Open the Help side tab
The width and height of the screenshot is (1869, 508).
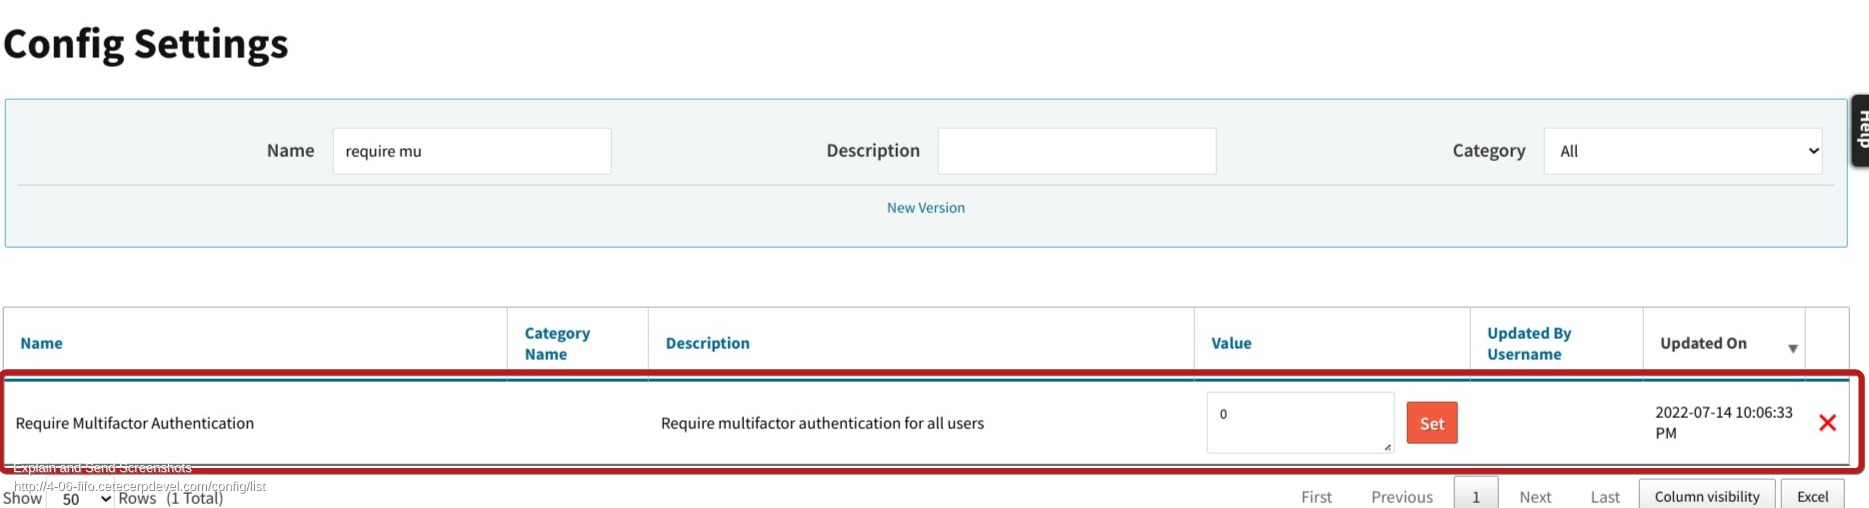click(x=1860, y=131)
